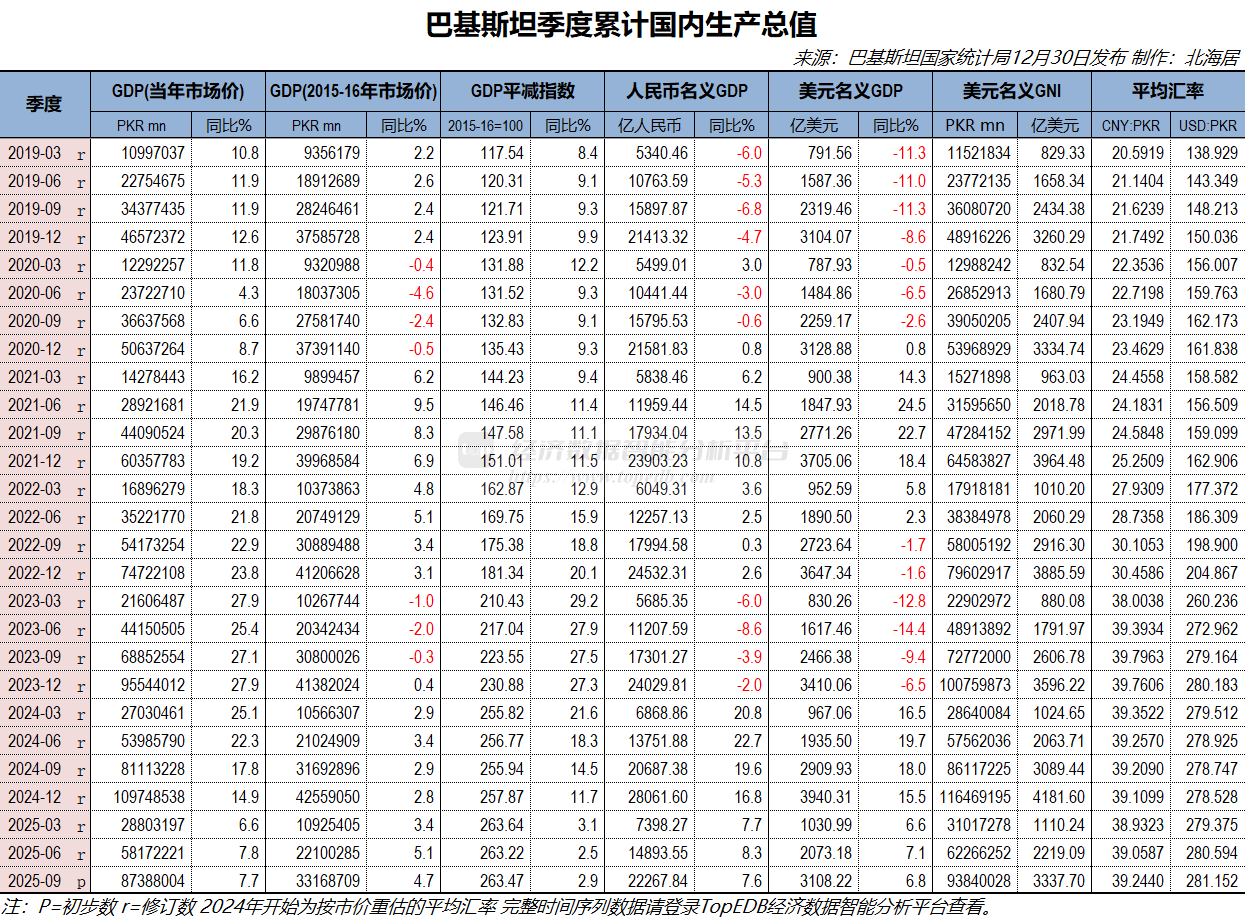The image size is (1245, 921).
Task: Click the 人民币名义GDP column header
Action: [686, 90]
